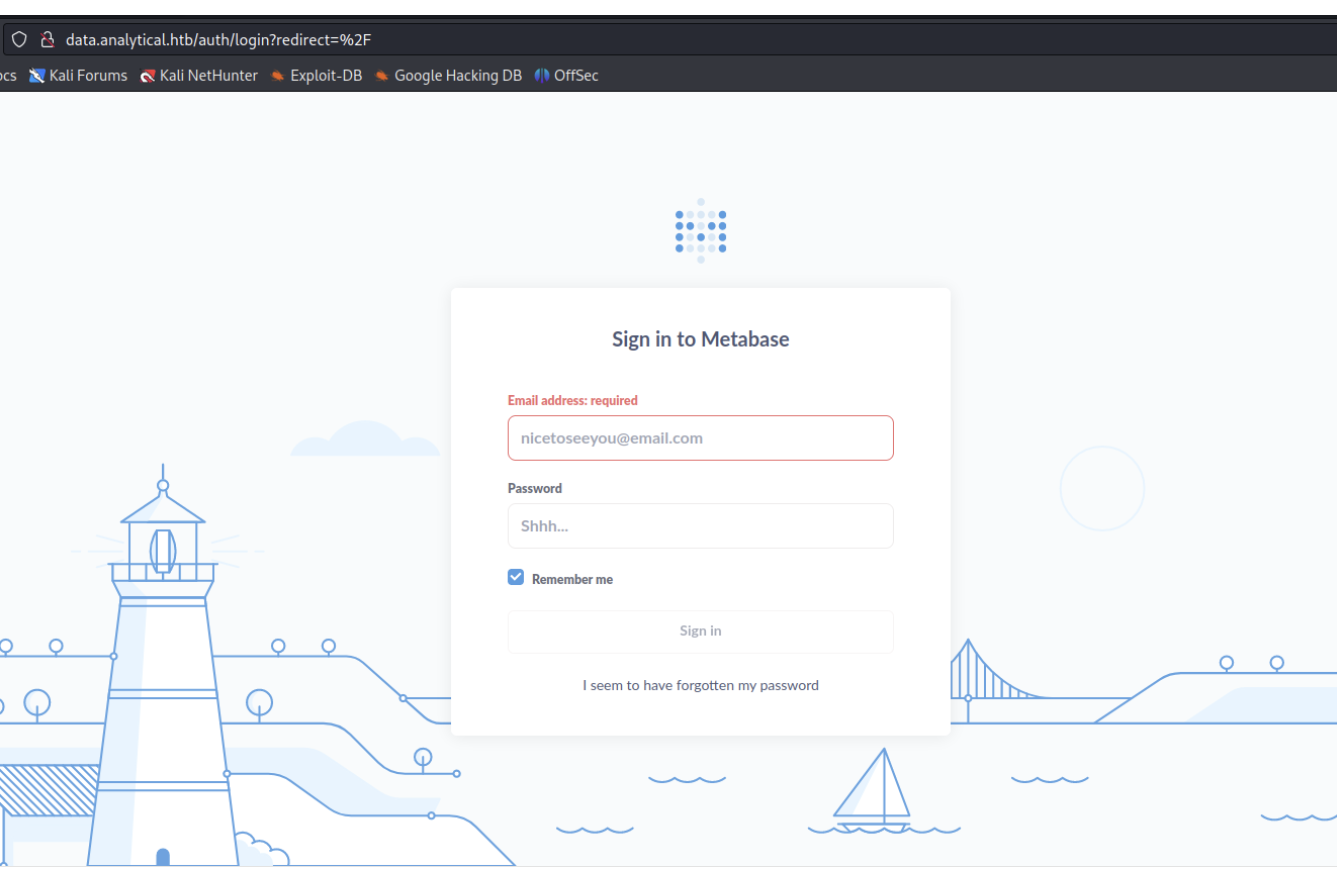Click the Kali Forums bookmark favicon
Screen dimensions: 1337x885
[x=37, y=75]
